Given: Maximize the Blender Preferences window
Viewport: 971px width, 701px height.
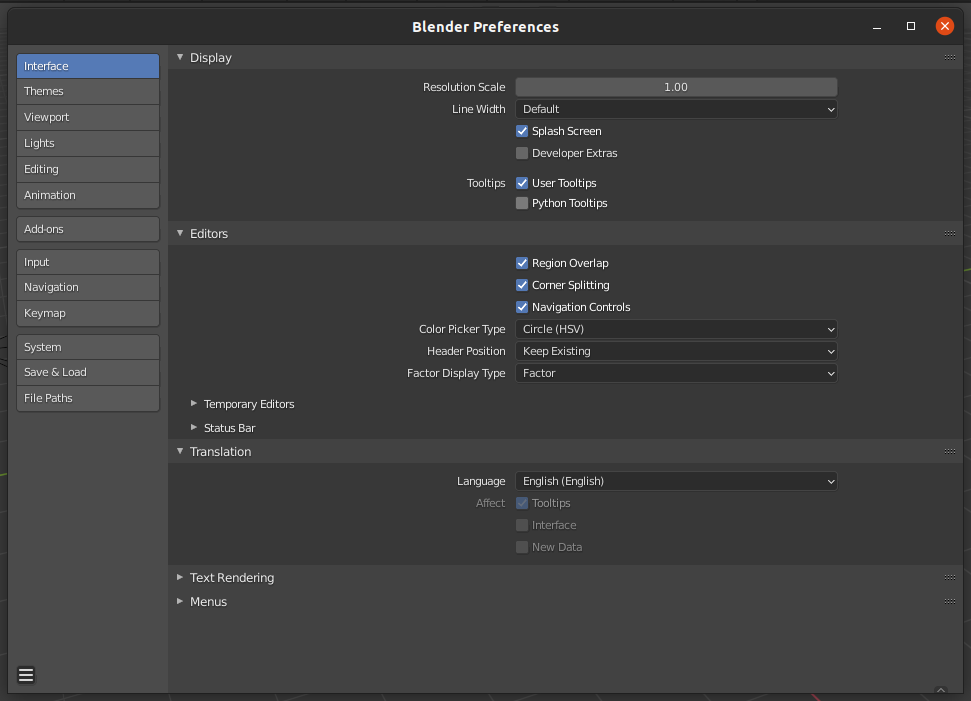Looking at the screenshot, I should 910,26.
